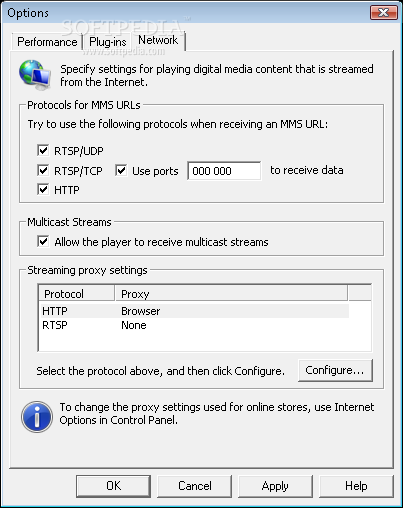
Task: Open the Configure... proxy dialog
Action: tap(335, 370)
